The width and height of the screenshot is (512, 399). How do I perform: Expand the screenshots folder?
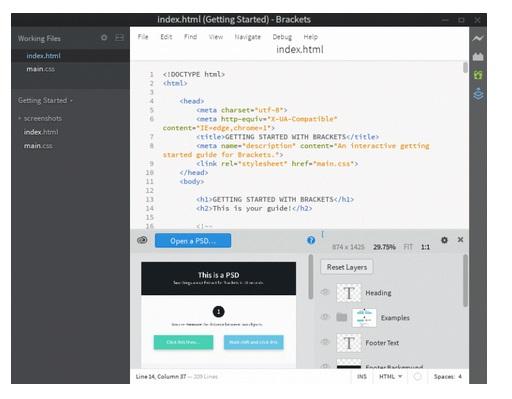tap(20, 118)
